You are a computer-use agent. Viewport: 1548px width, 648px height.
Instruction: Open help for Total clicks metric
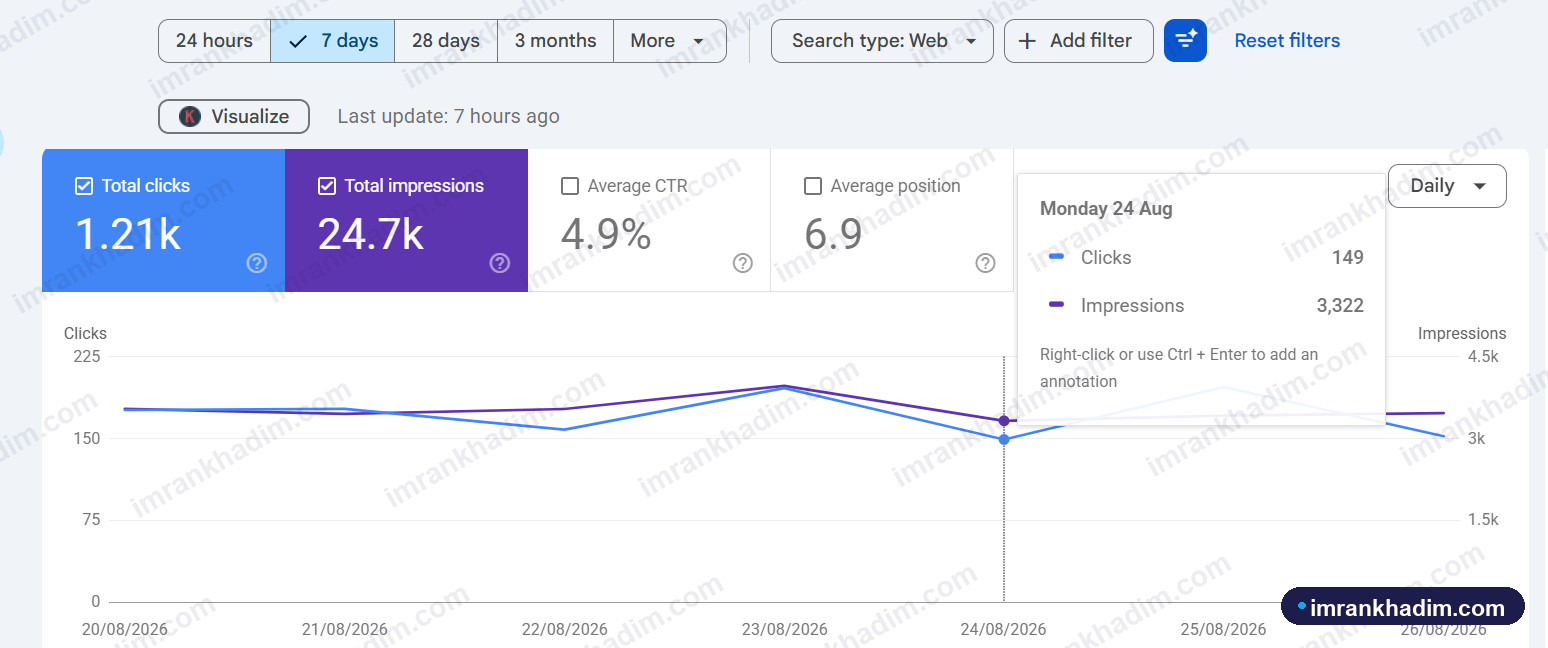tap(257, 263)
